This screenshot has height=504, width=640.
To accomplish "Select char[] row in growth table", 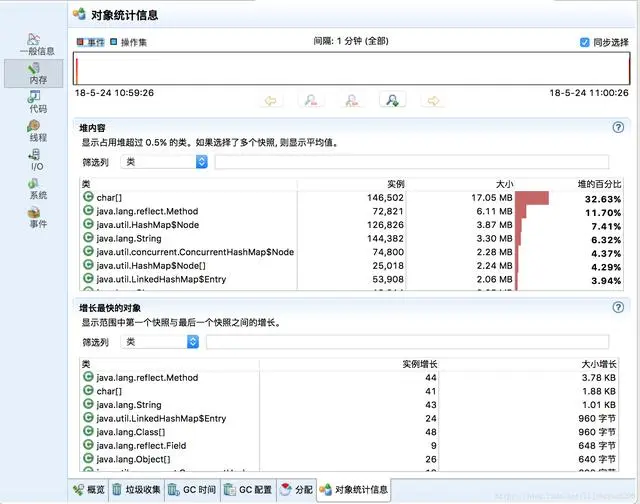I will pyautogui.click(x=349, y=391).
